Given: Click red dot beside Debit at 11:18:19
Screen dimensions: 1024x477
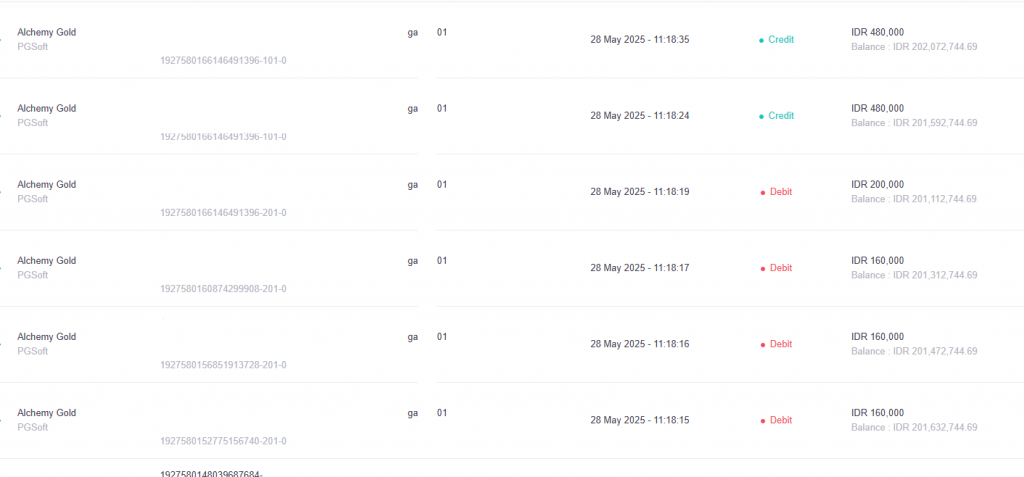Looking at the screenshot, I should [x=763, y=193].
